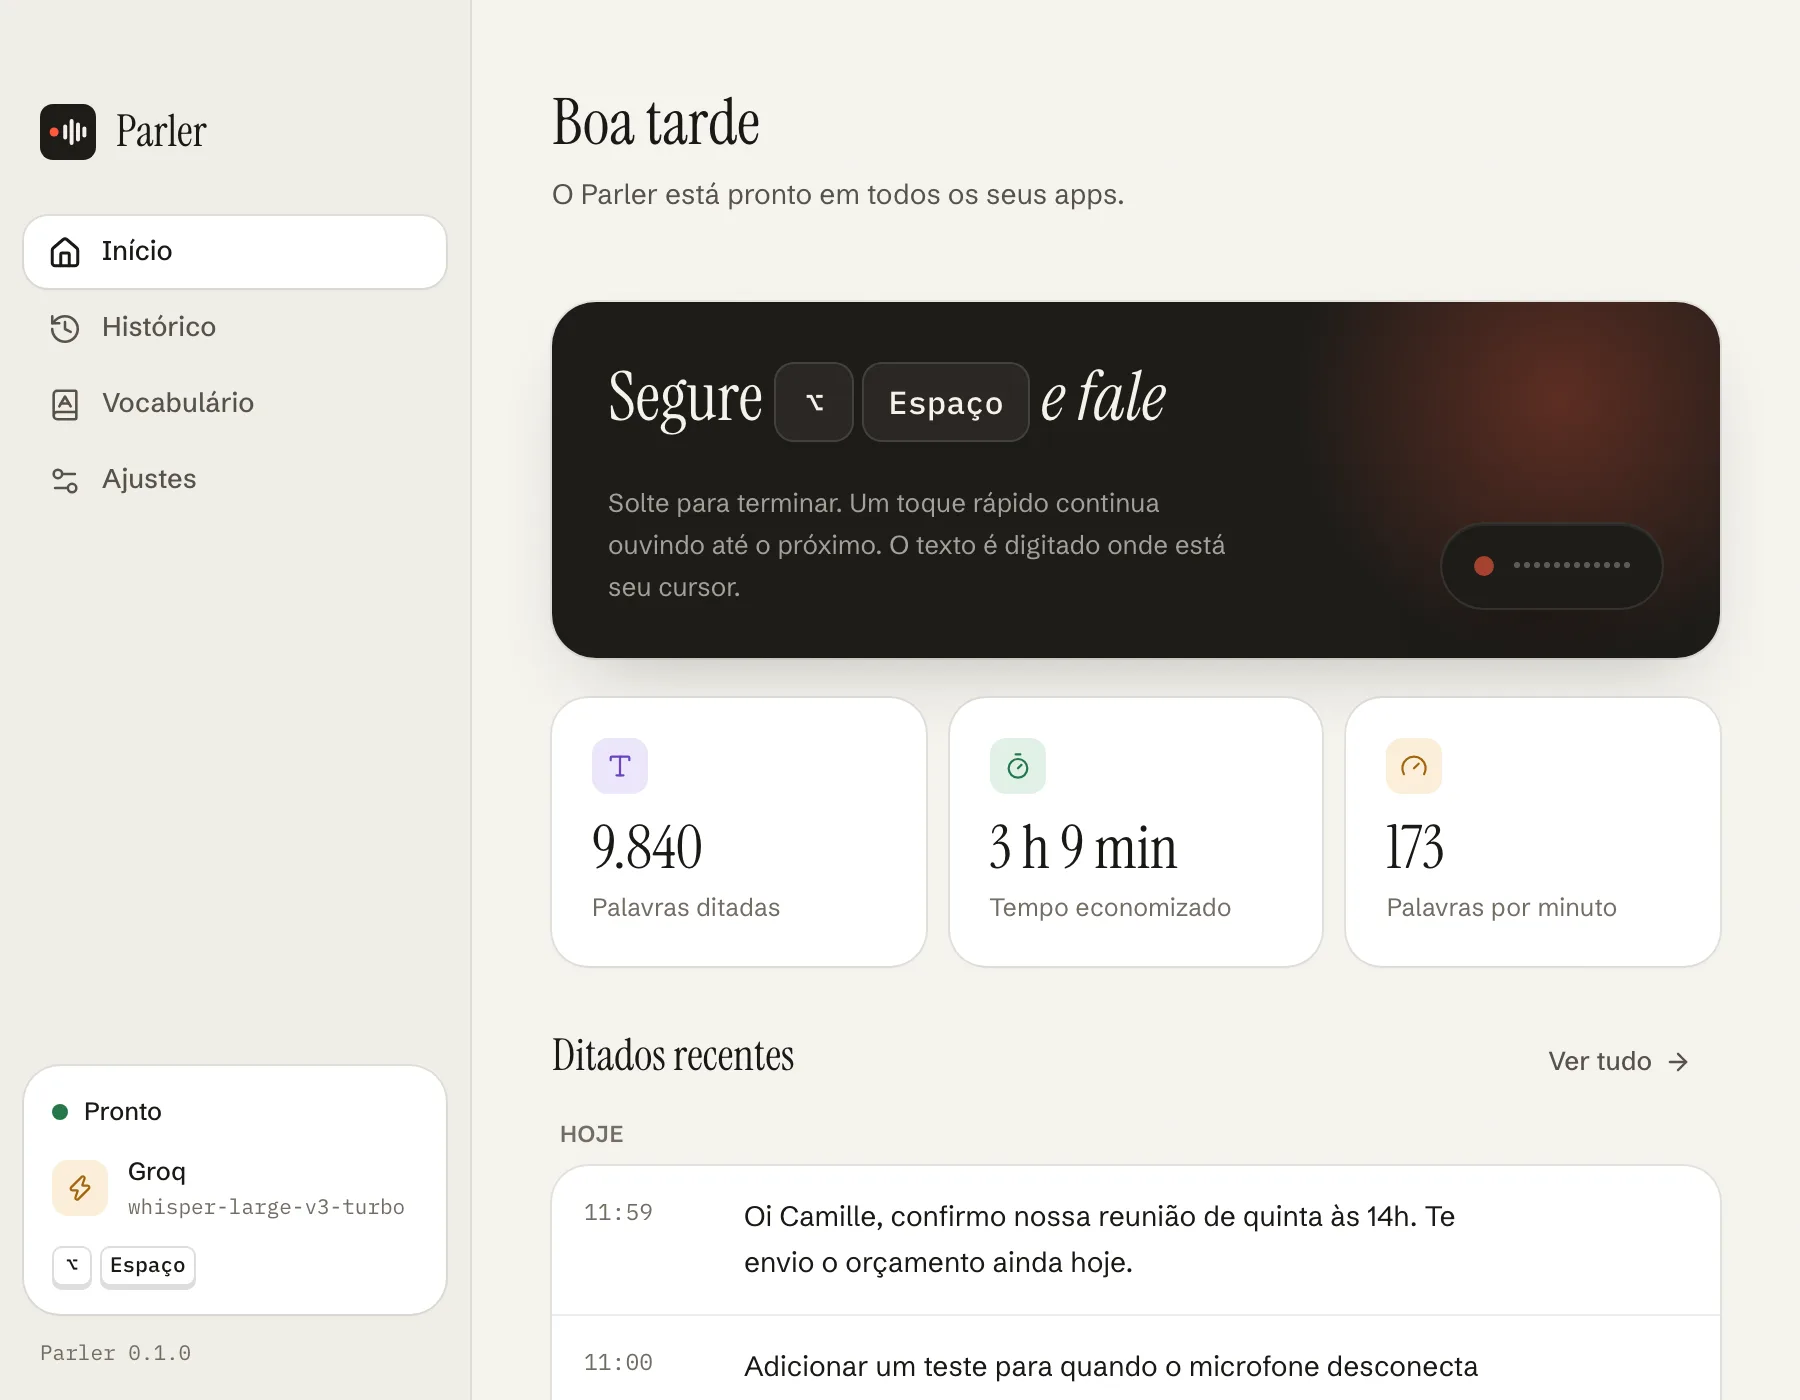Click the purple T icon on words card
Image resolution: width=1800 pixels, height=1400 pixels.
(x=620, y=766)
